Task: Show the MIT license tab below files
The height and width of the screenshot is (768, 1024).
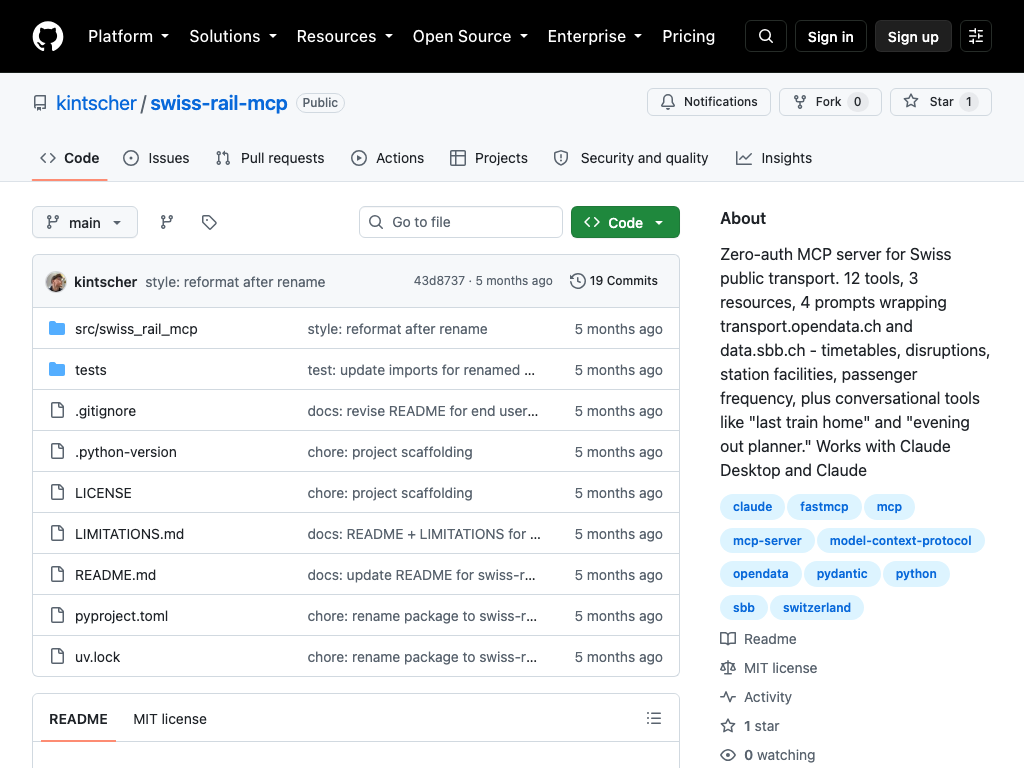Action: pyautogui.click(x=170, y=719)
